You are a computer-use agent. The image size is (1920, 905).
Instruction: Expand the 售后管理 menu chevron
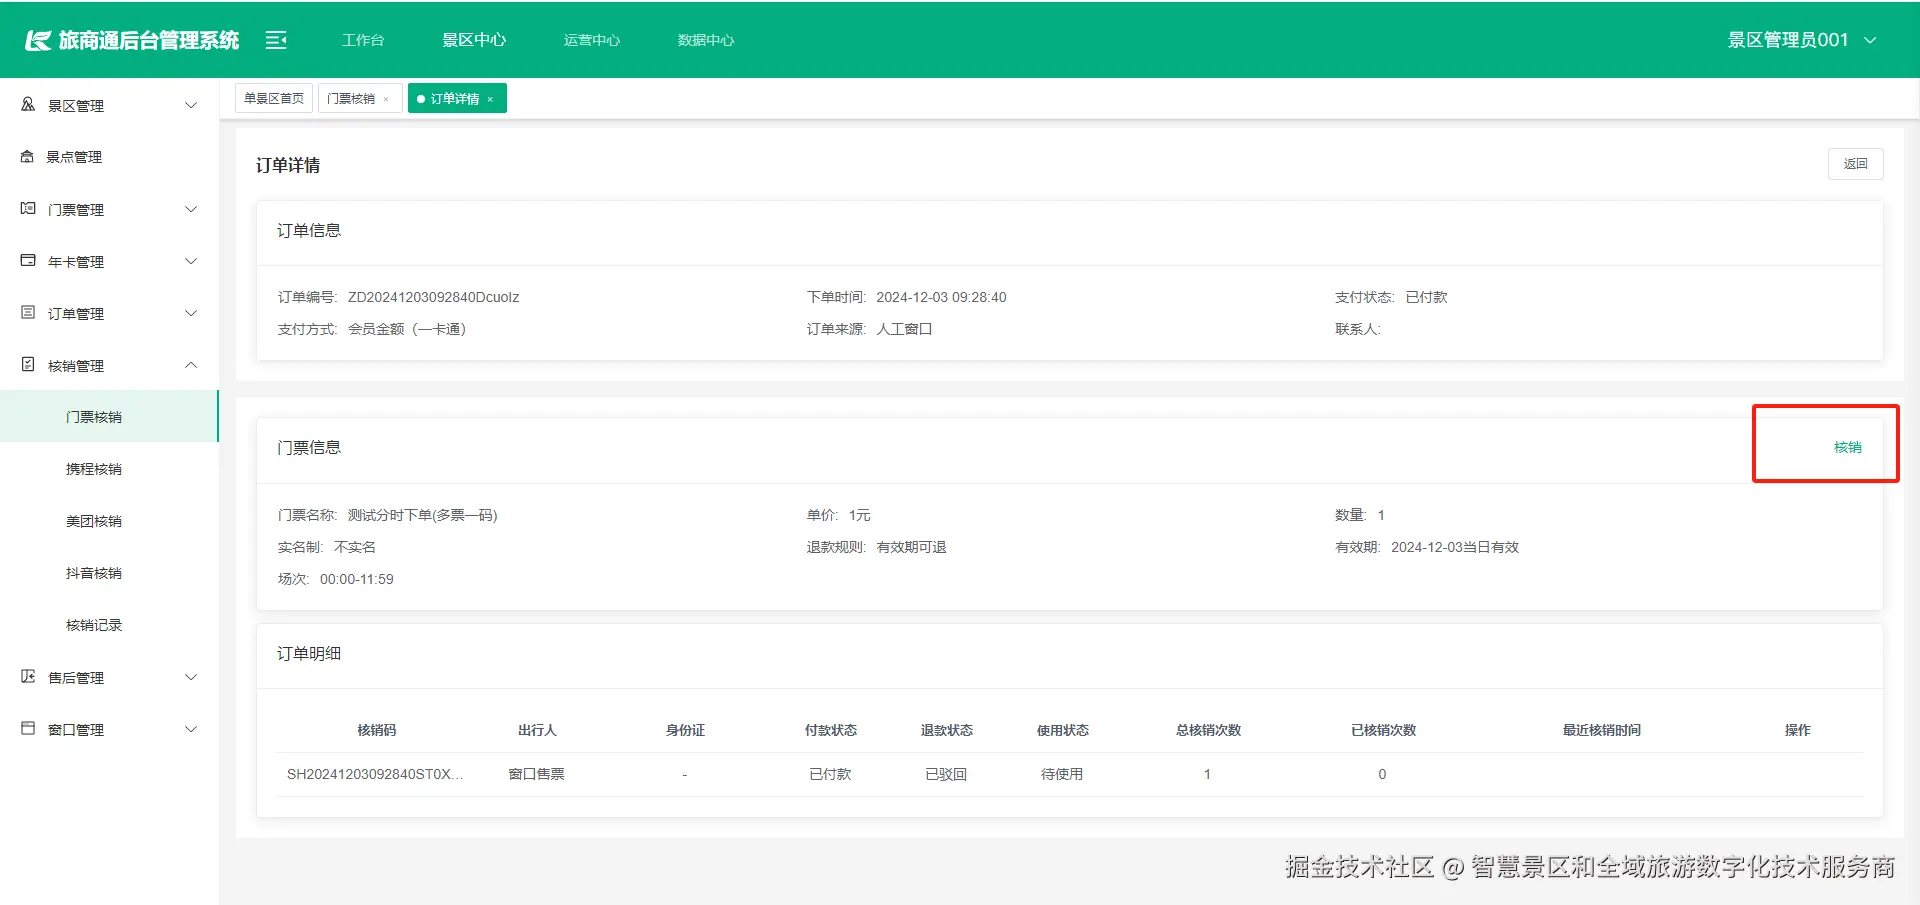[191, 677]
